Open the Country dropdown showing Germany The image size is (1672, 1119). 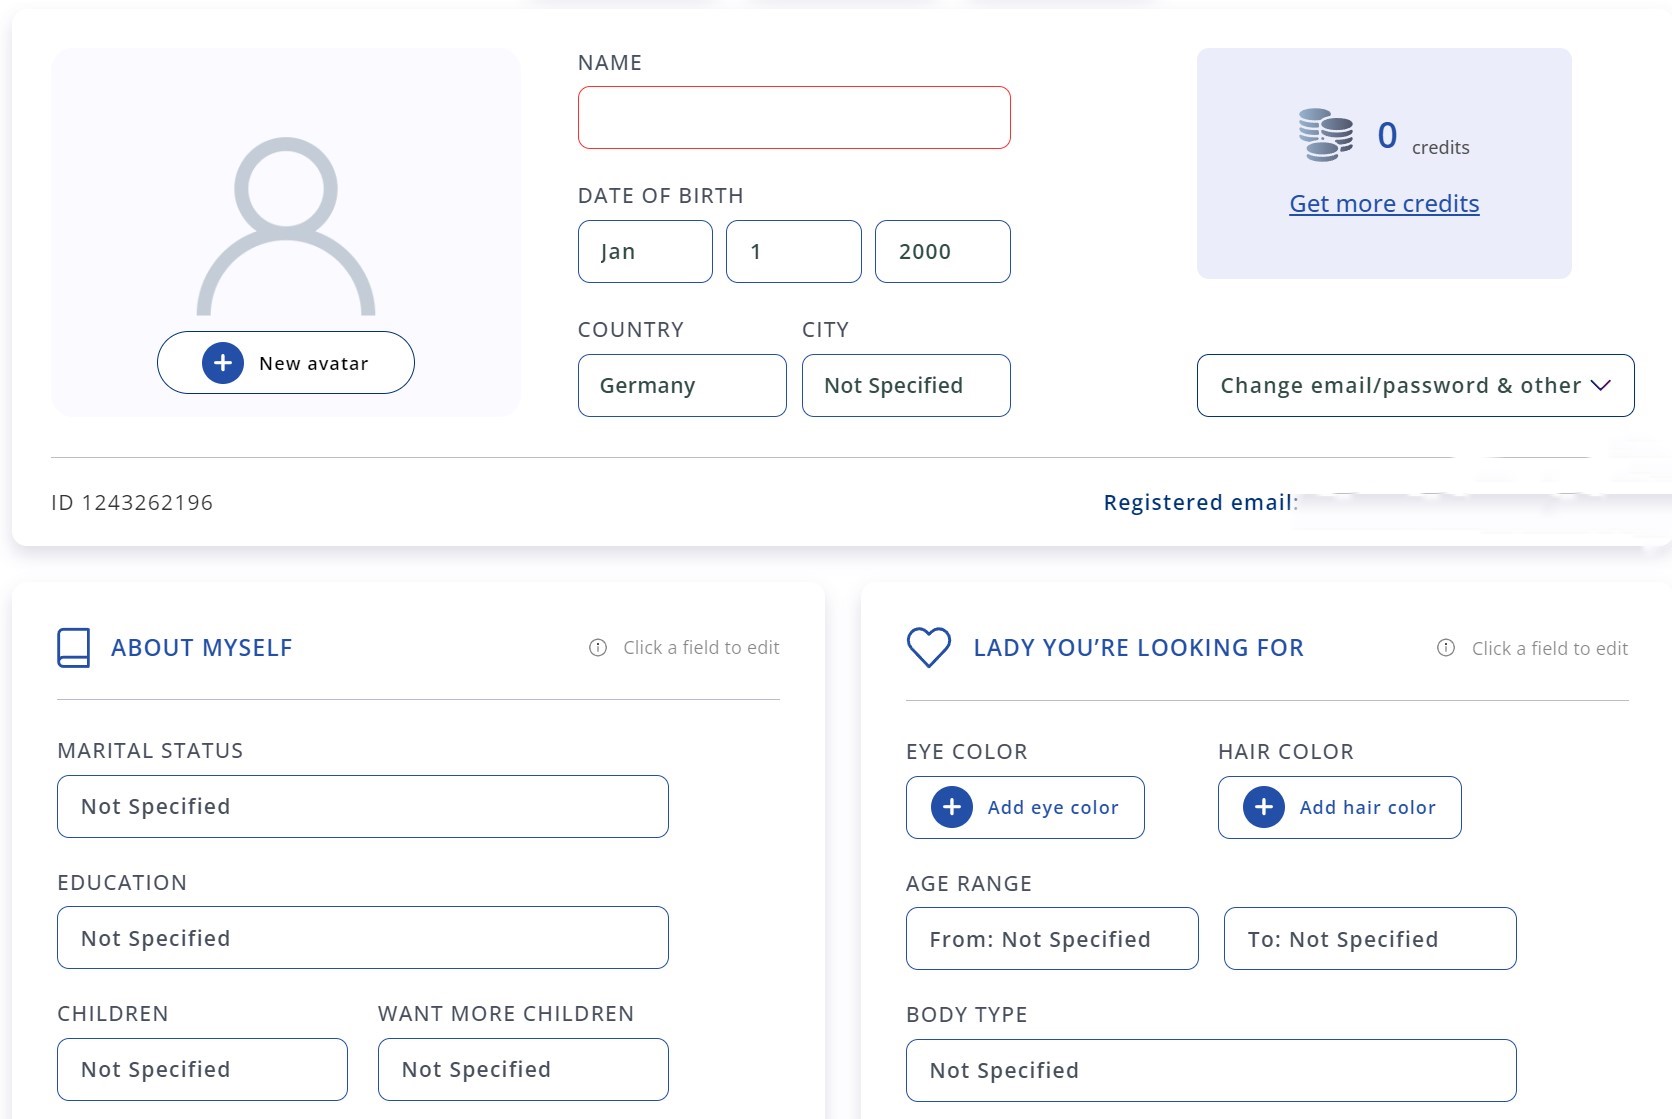pyautogui.click(x=682, y=385)
